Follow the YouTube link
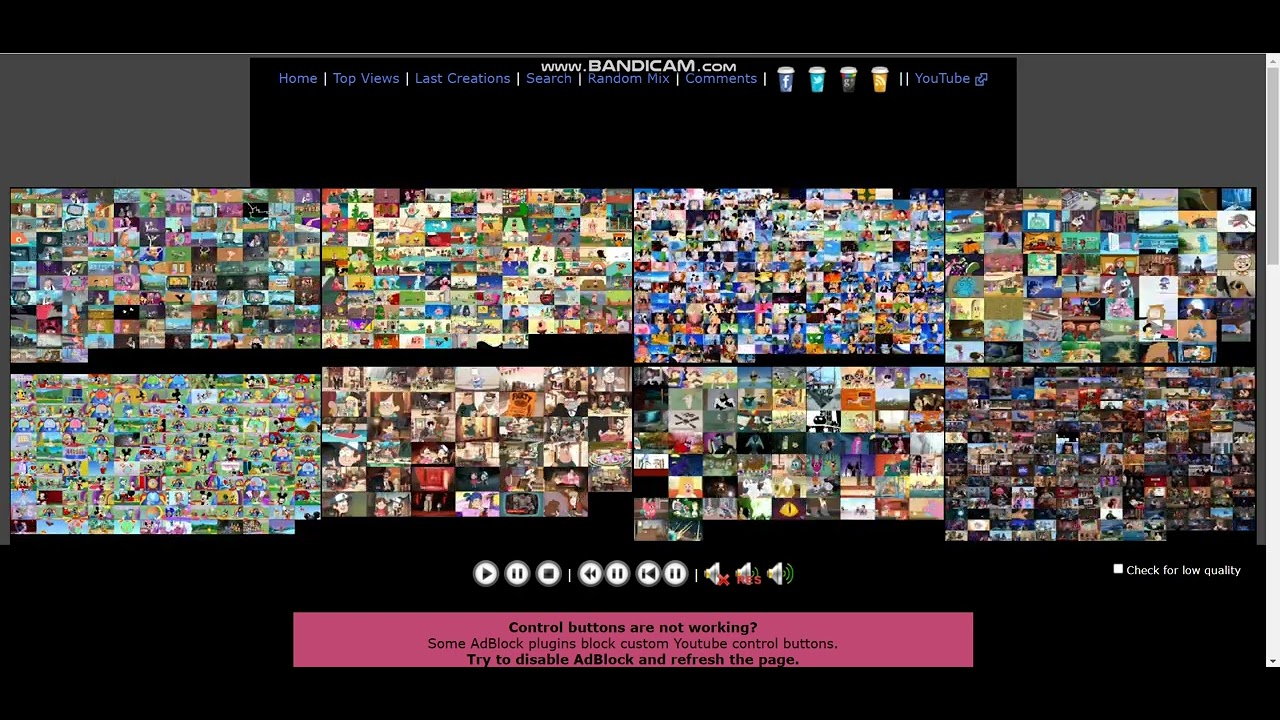The image size is (1280, 720). pyautogui.click(x=942, y=78)
